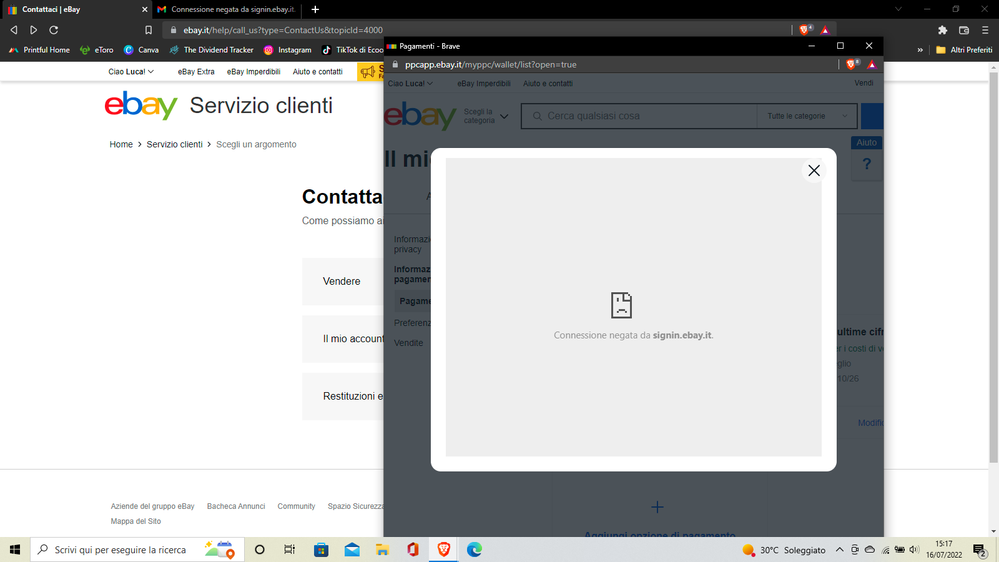Close the connection error dialog
Image resolution: width=999 pixels, height=562 pixels.
(x=813, y=171)
